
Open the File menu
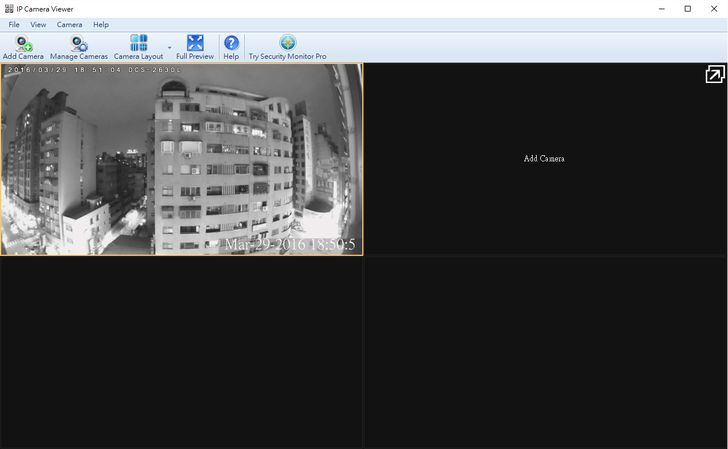14,25
